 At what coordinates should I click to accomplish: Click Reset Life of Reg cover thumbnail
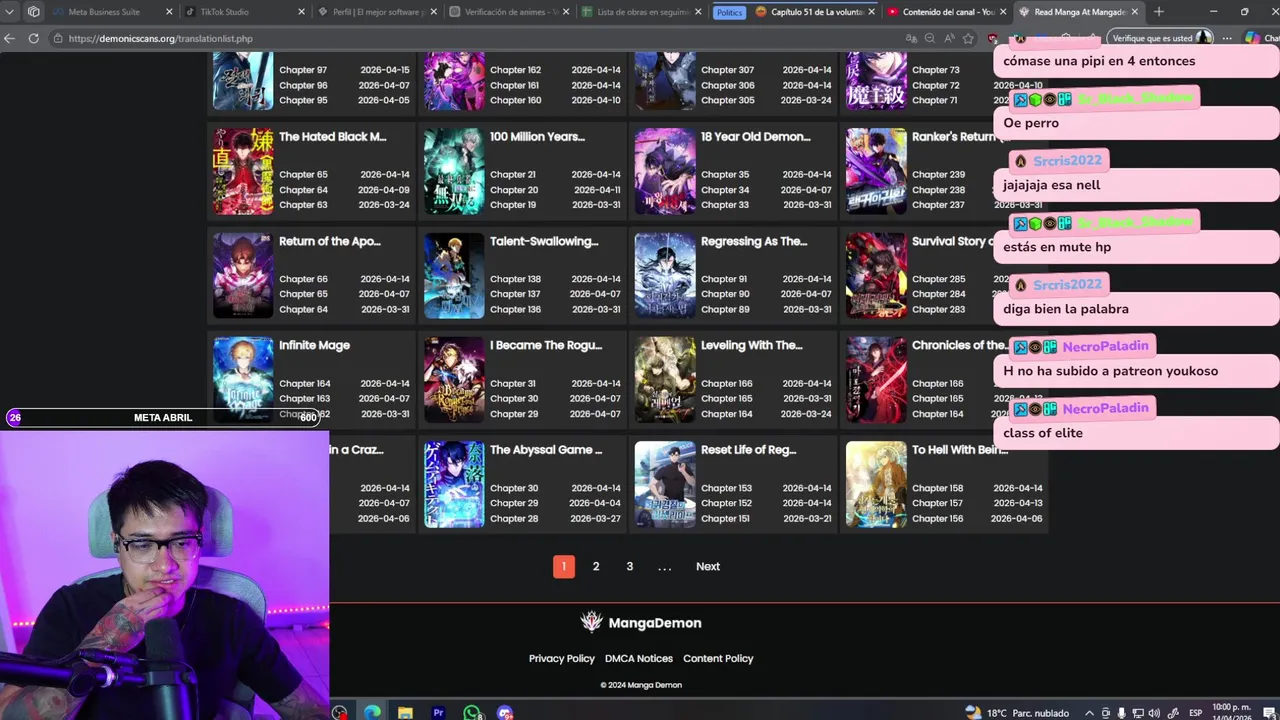(665, 484)
